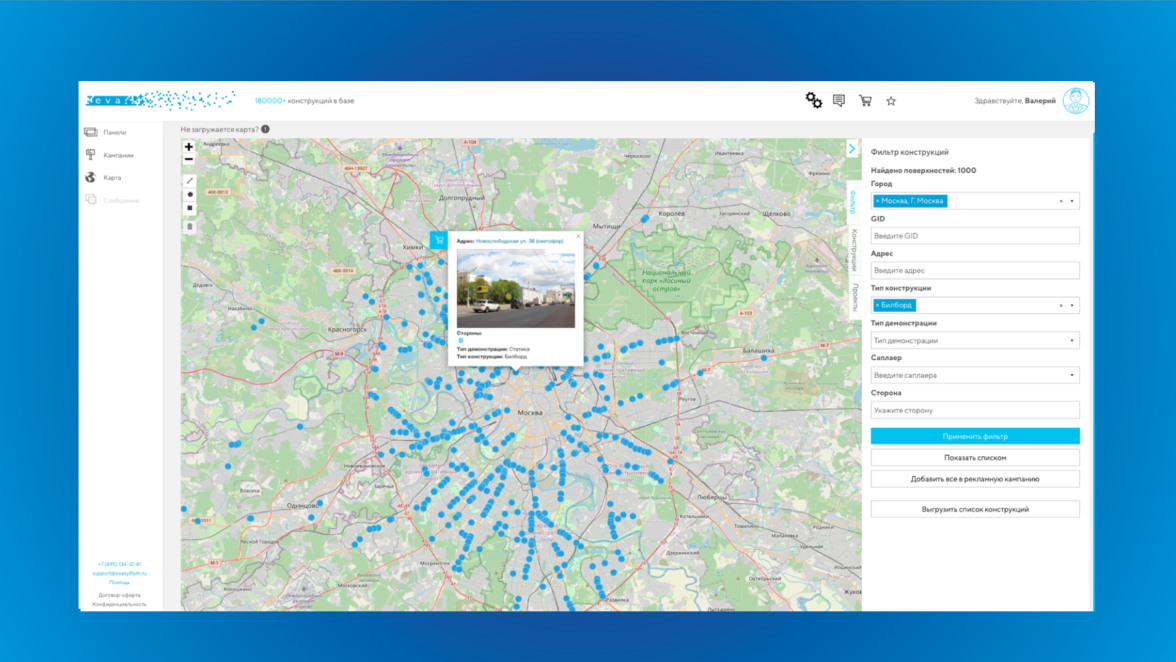1176x662 pixels.
Task: Add the billboard to cart from popup
Action: (439, 240)
